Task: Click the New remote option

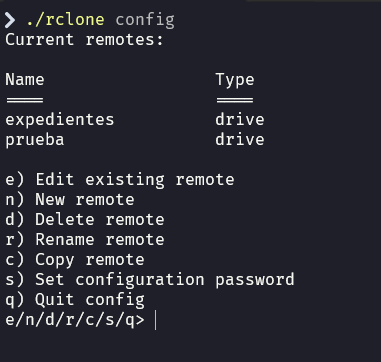Action: click(70, 200)
